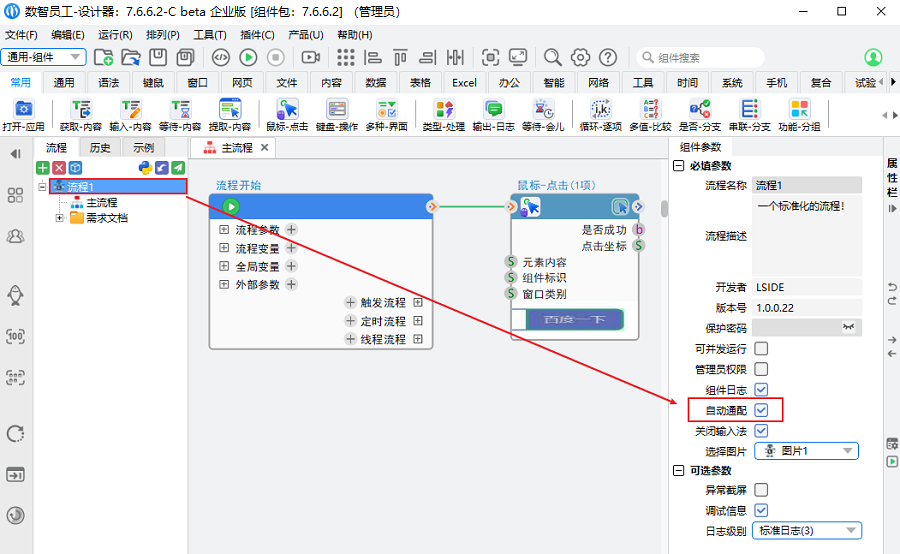Expand the 需求文档 folder node
Image resolution: width=900 pixels, height=554 pixels.
click(x=60, y=218)
